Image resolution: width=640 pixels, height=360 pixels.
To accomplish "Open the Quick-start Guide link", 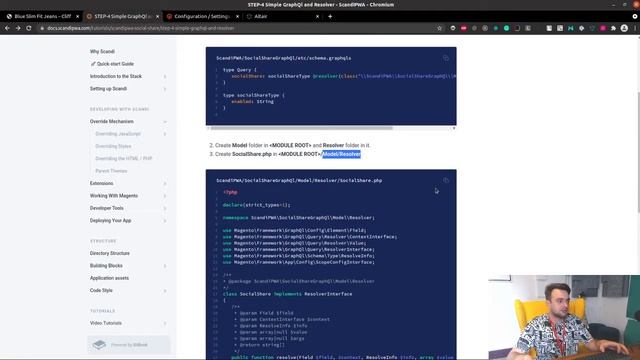I will coord(112,64).
